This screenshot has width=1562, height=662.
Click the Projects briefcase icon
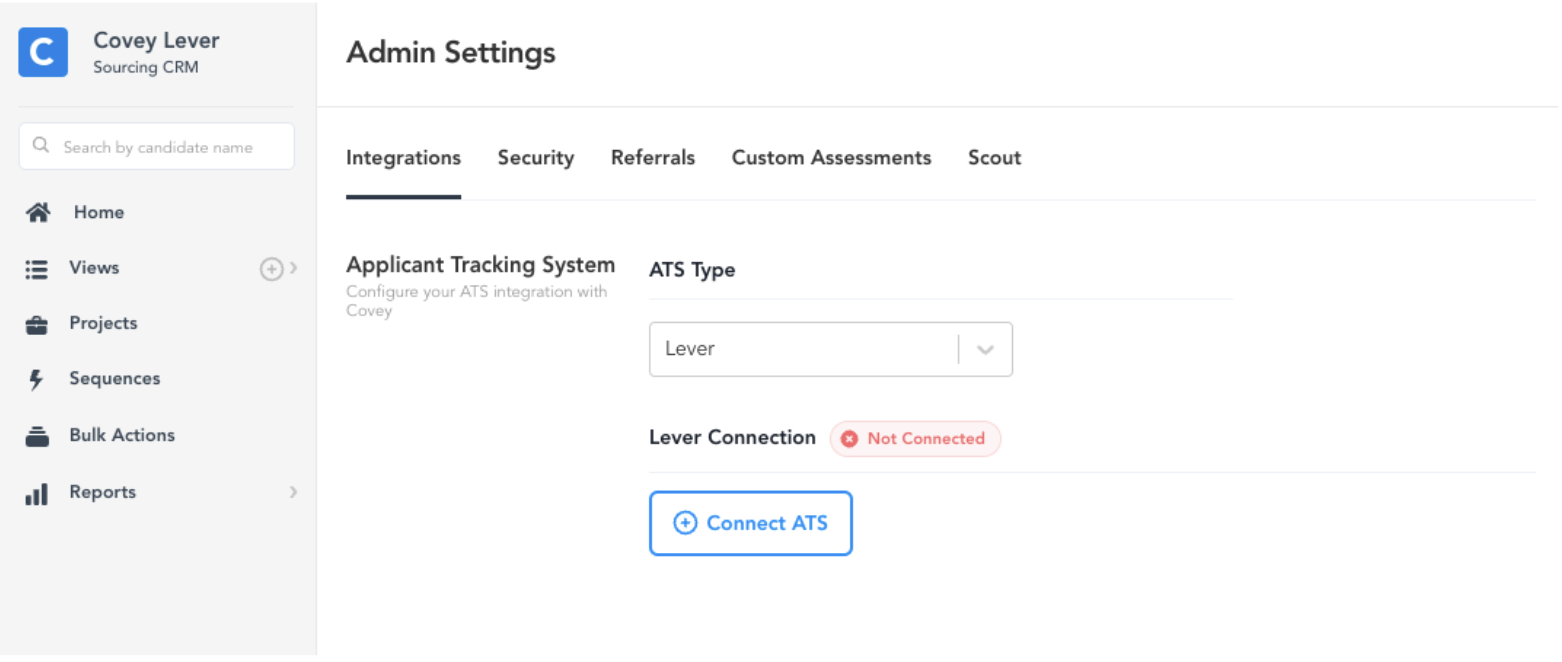tap(37, 324)
